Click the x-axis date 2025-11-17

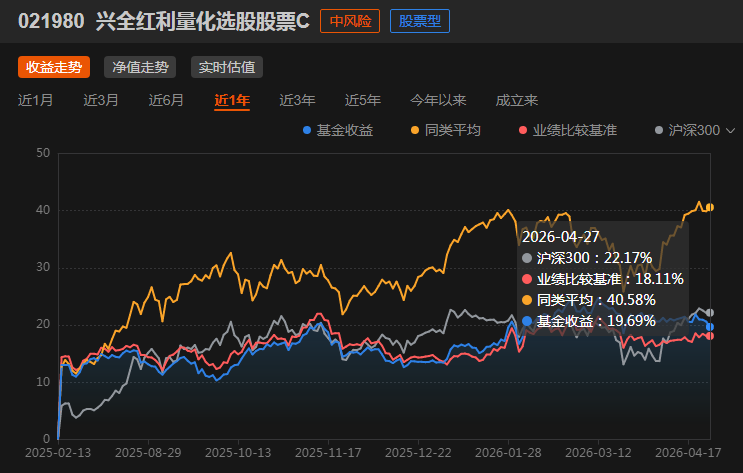328,453
